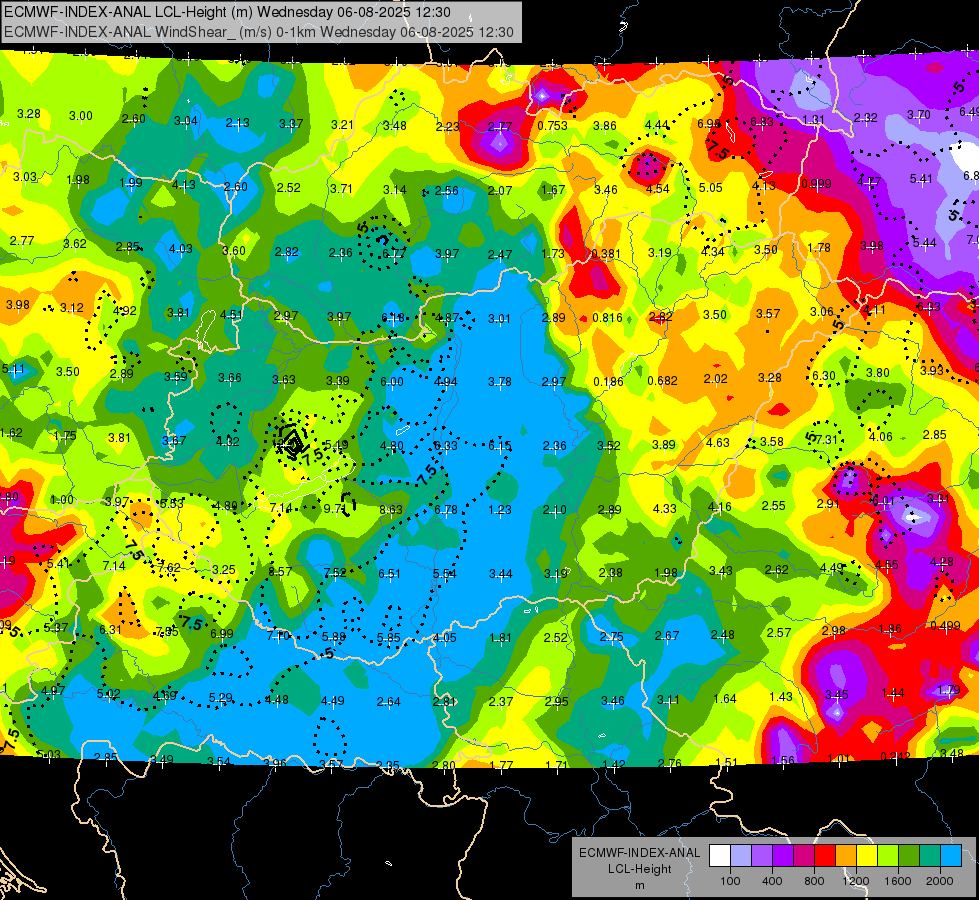Screen dimensions: 979x900
Task: Click the grid point value '3.00'
Action: click(x=81, y=116)
